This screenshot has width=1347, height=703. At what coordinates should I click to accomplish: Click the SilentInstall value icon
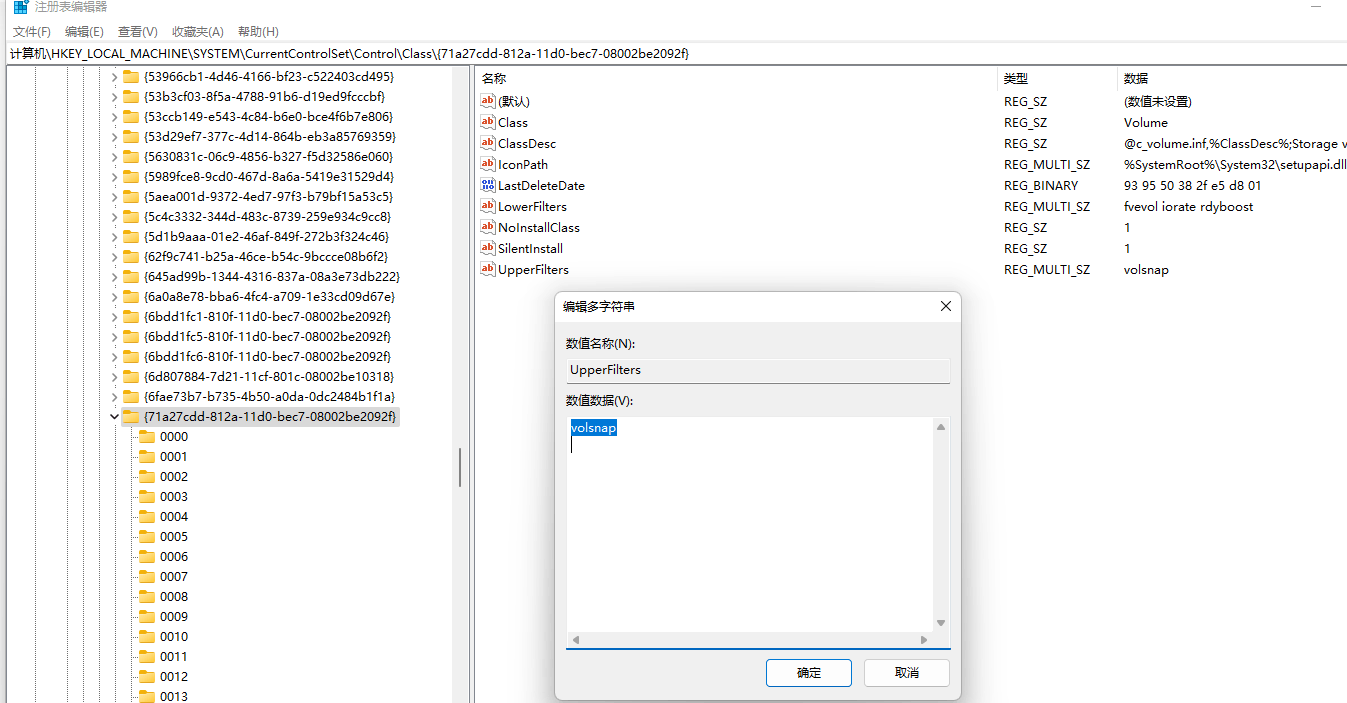(488, 248)
